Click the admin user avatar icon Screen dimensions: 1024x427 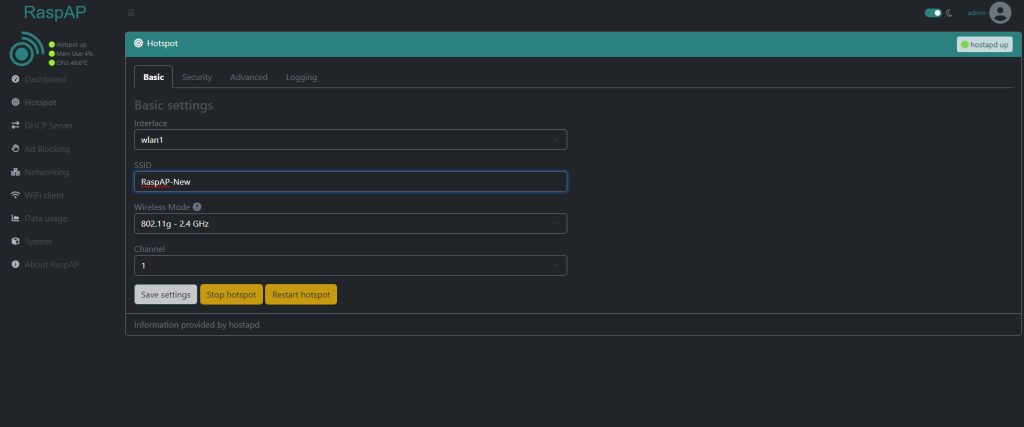pyautogui.click(x=1000, y=13)
